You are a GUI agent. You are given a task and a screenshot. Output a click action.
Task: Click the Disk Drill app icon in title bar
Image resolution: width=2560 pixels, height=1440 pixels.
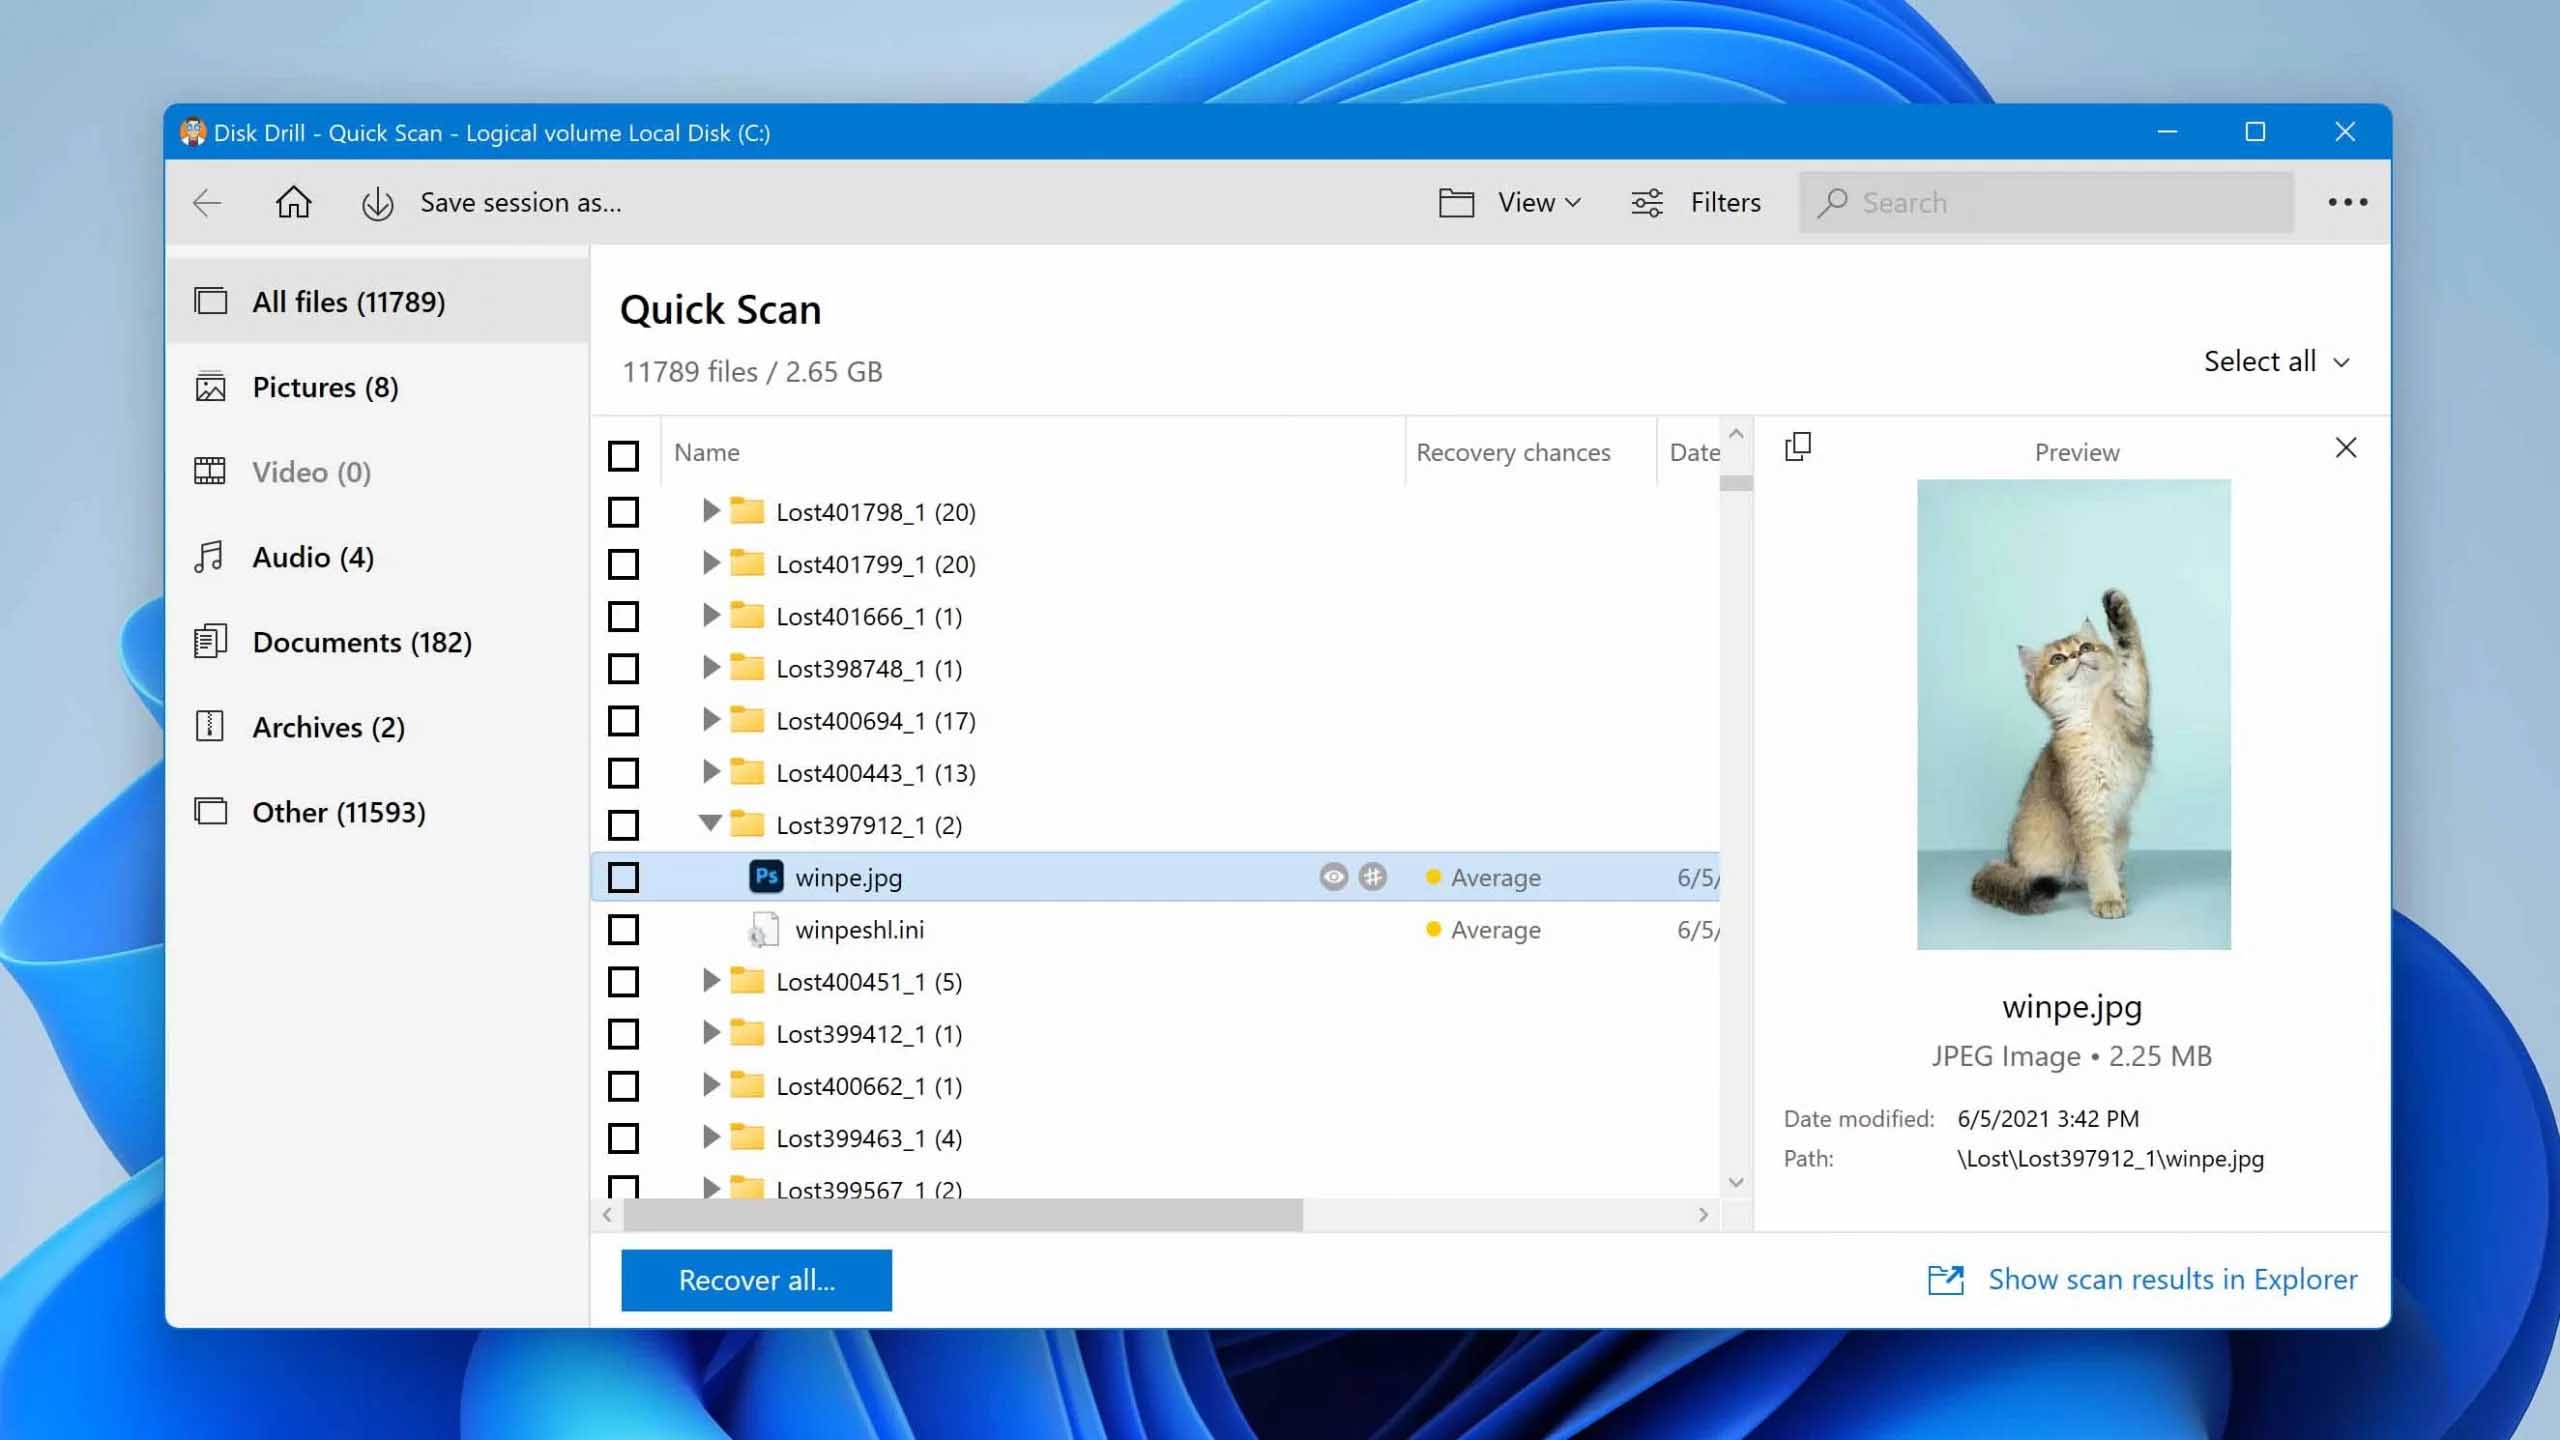(193, 132)
